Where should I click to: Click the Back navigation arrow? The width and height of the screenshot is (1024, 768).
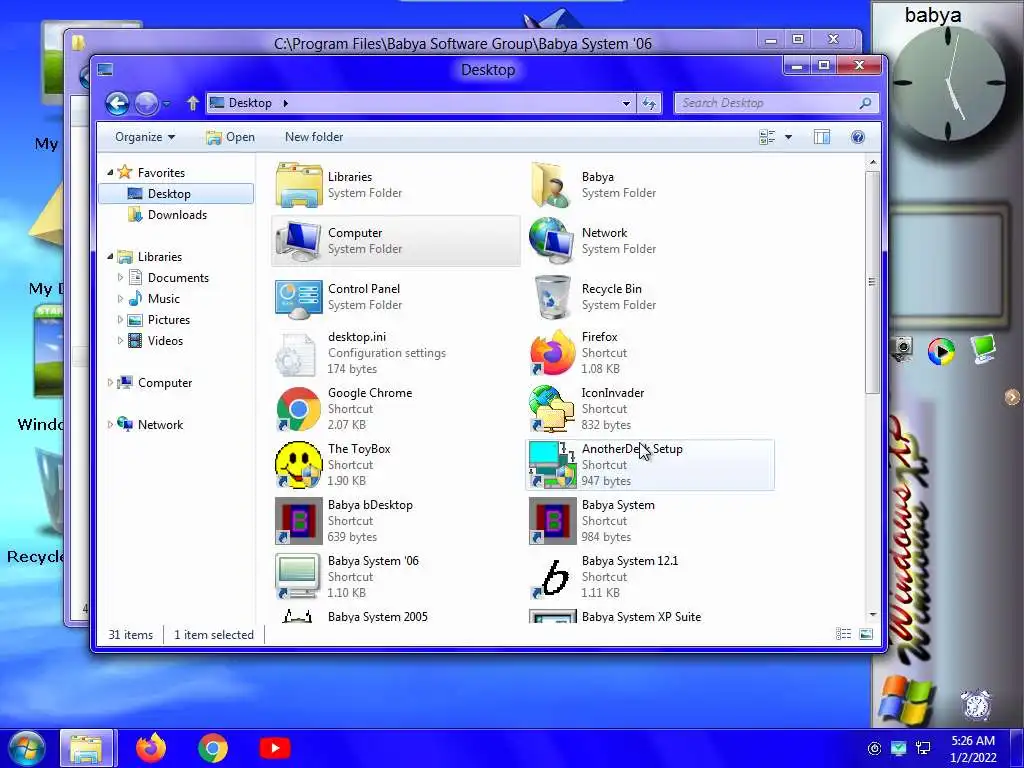(118, 103)
